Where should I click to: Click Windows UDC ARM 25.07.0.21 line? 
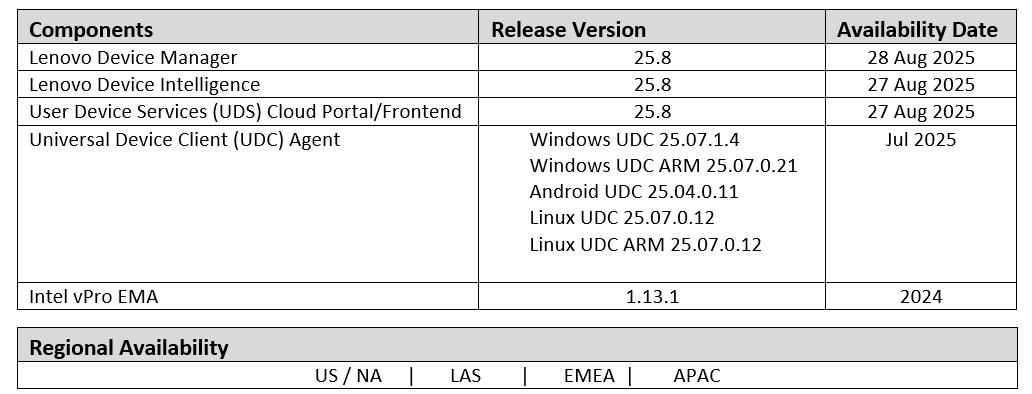663,165
